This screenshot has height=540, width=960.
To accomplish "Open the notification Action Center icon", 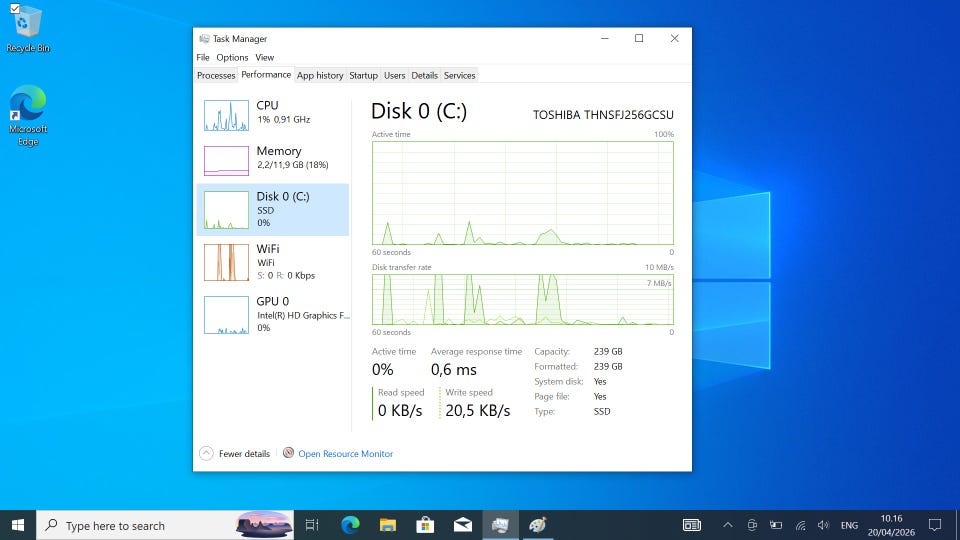I will click(935, 525).
